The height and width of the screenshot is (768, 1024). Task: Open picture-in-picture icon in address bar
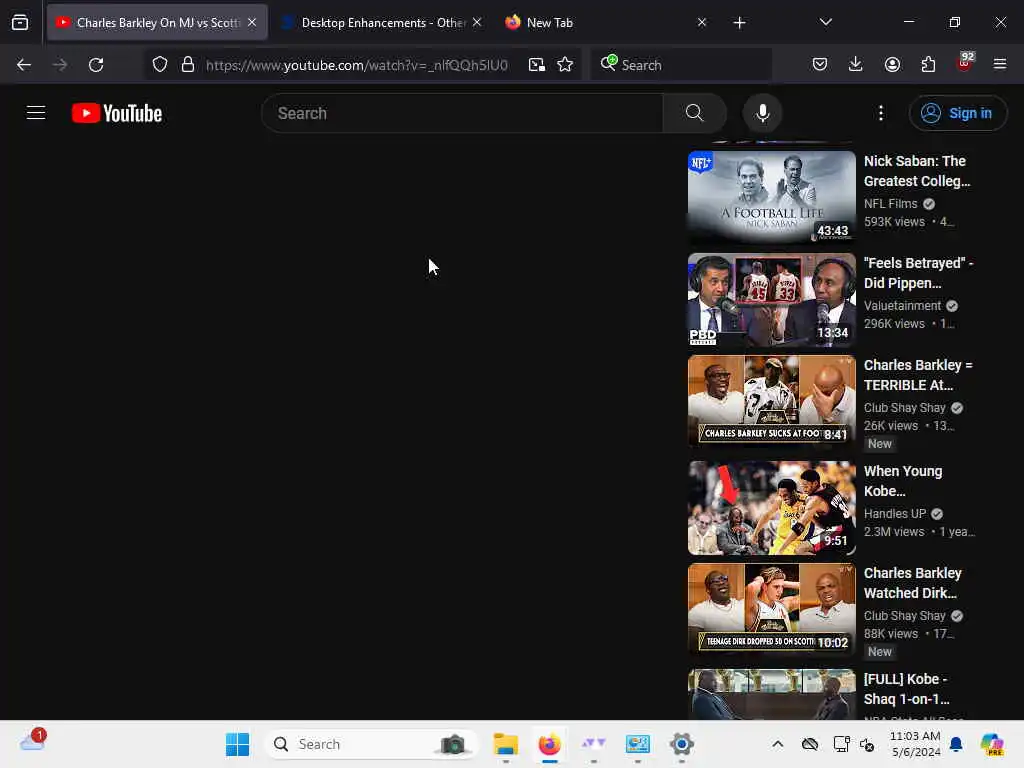coord(537,65)
